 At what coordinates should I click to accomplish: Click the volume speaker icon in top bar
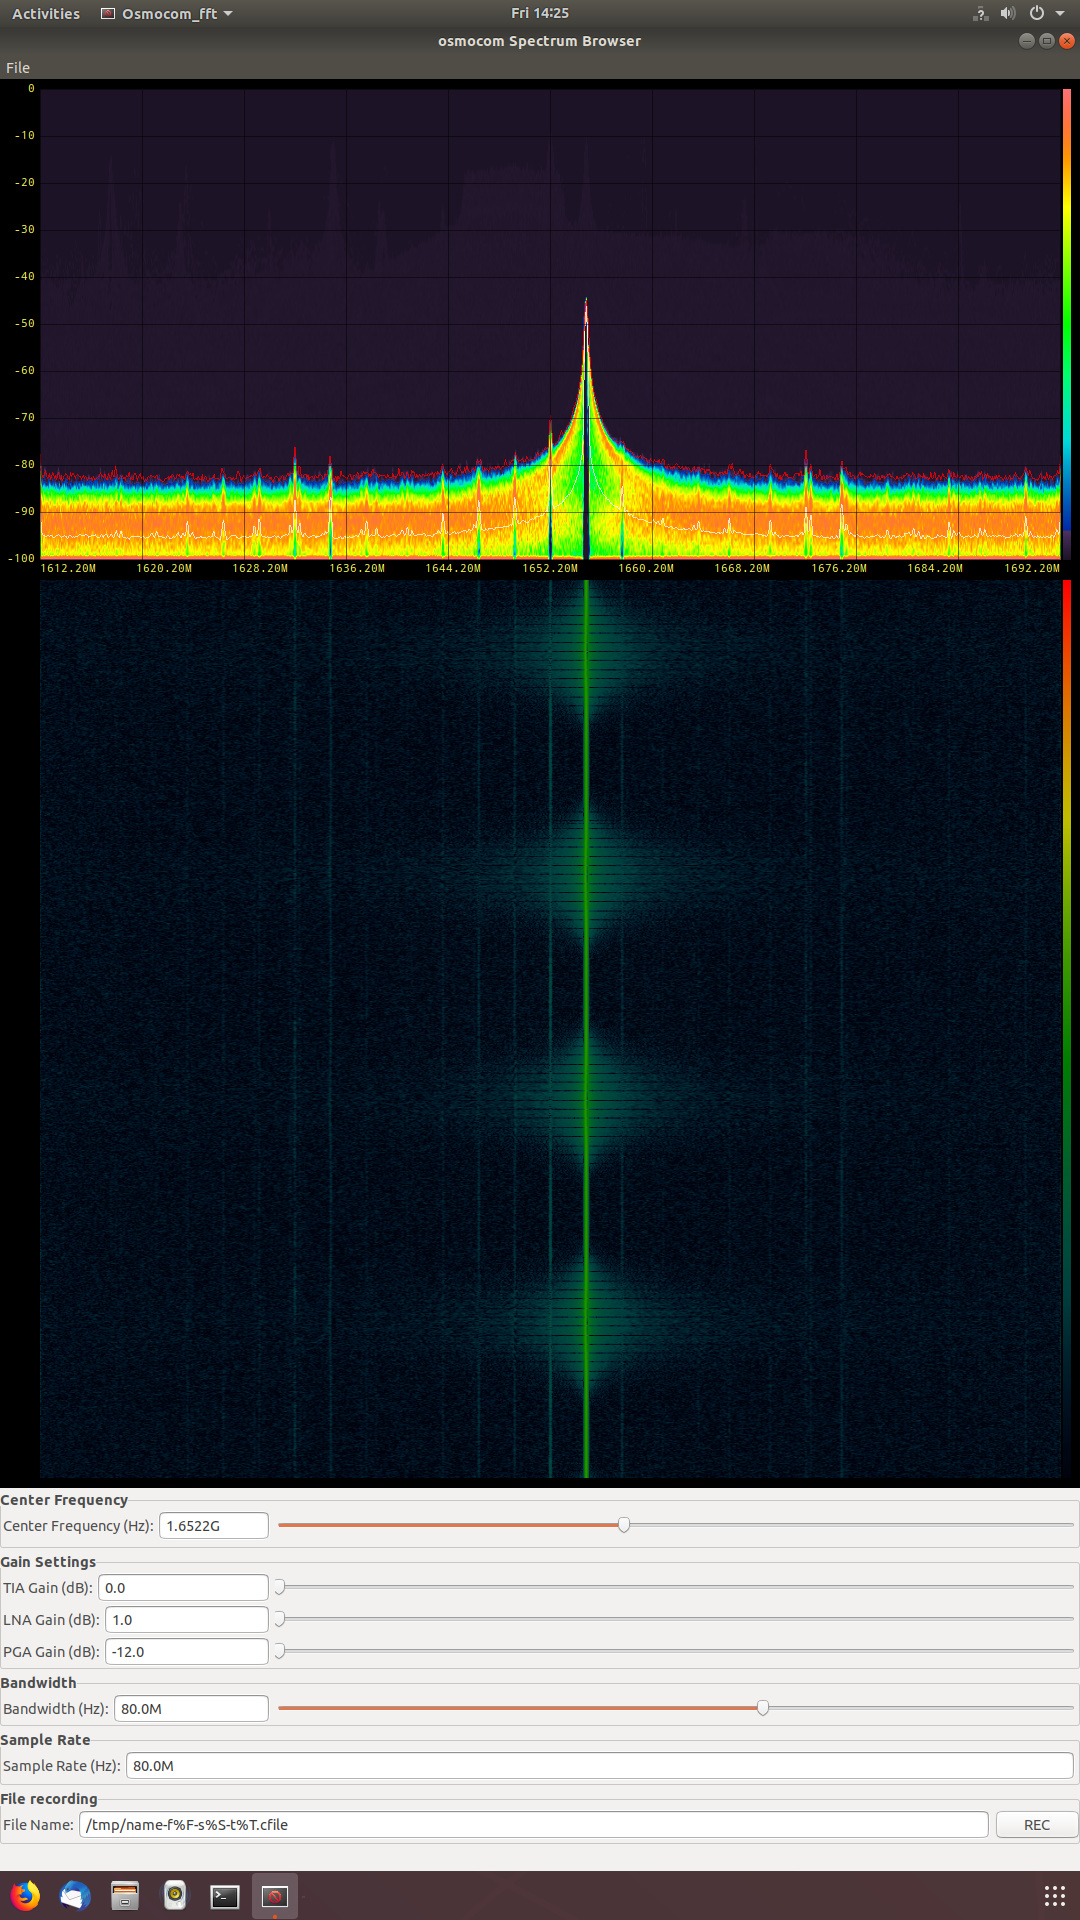click(1008, 14)
